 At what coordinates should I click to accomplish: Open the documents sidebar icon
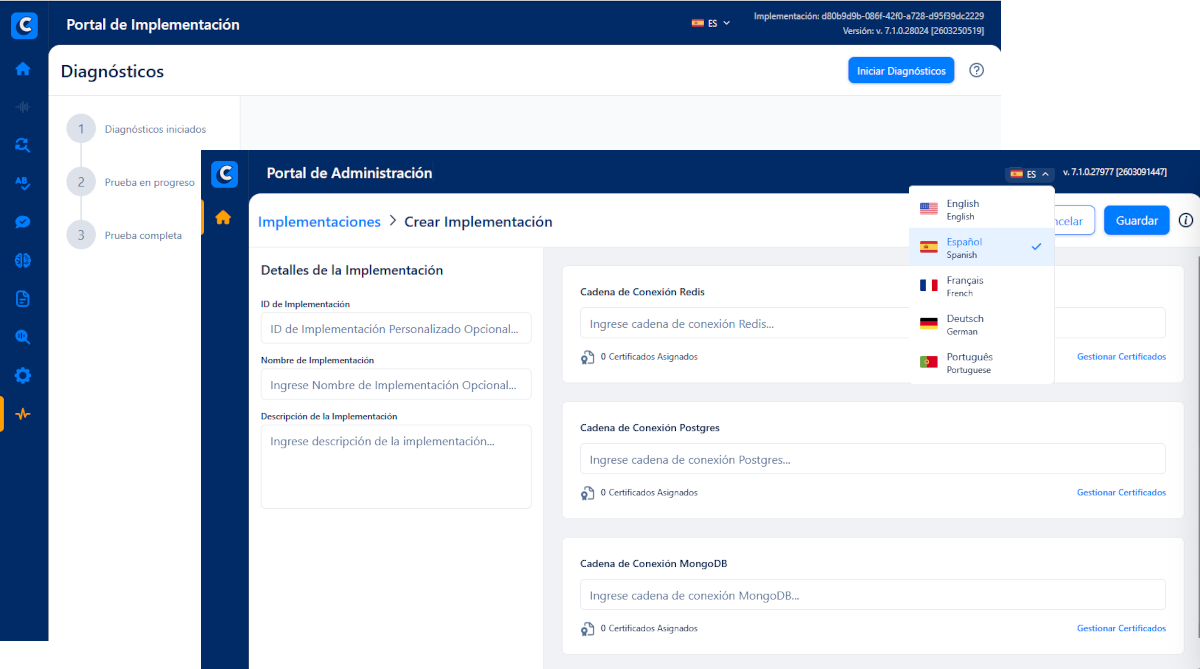(x=23, y=298)
